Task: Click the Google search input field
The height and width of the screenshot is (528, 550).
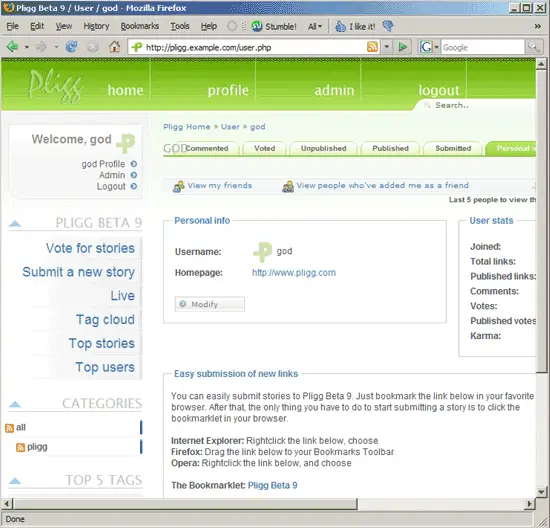Action: [x=483, y=47]
